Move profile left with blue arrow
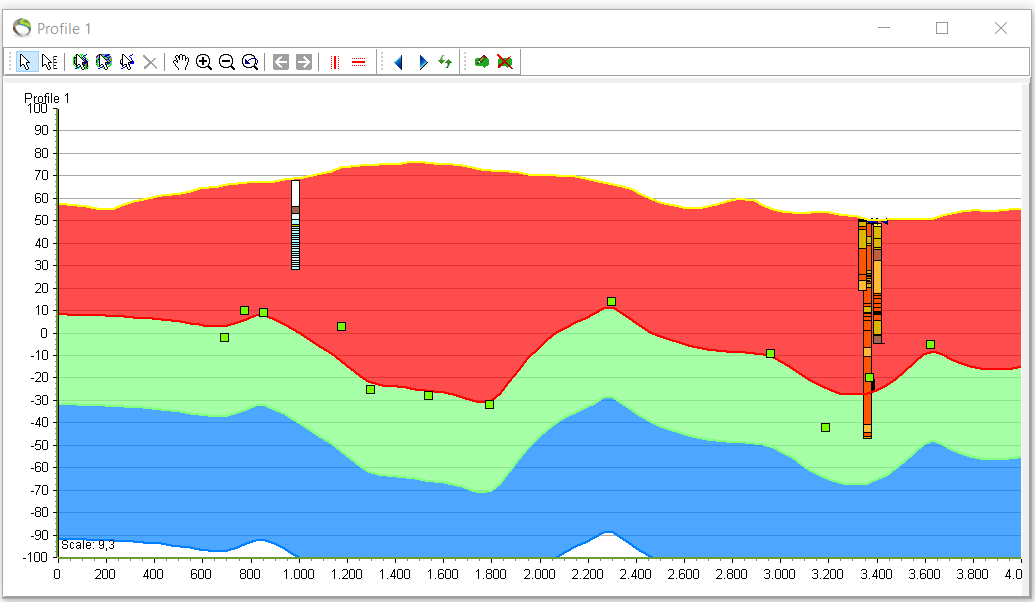1035x602 pixels. pyautogui.click(x=398, y=62)
